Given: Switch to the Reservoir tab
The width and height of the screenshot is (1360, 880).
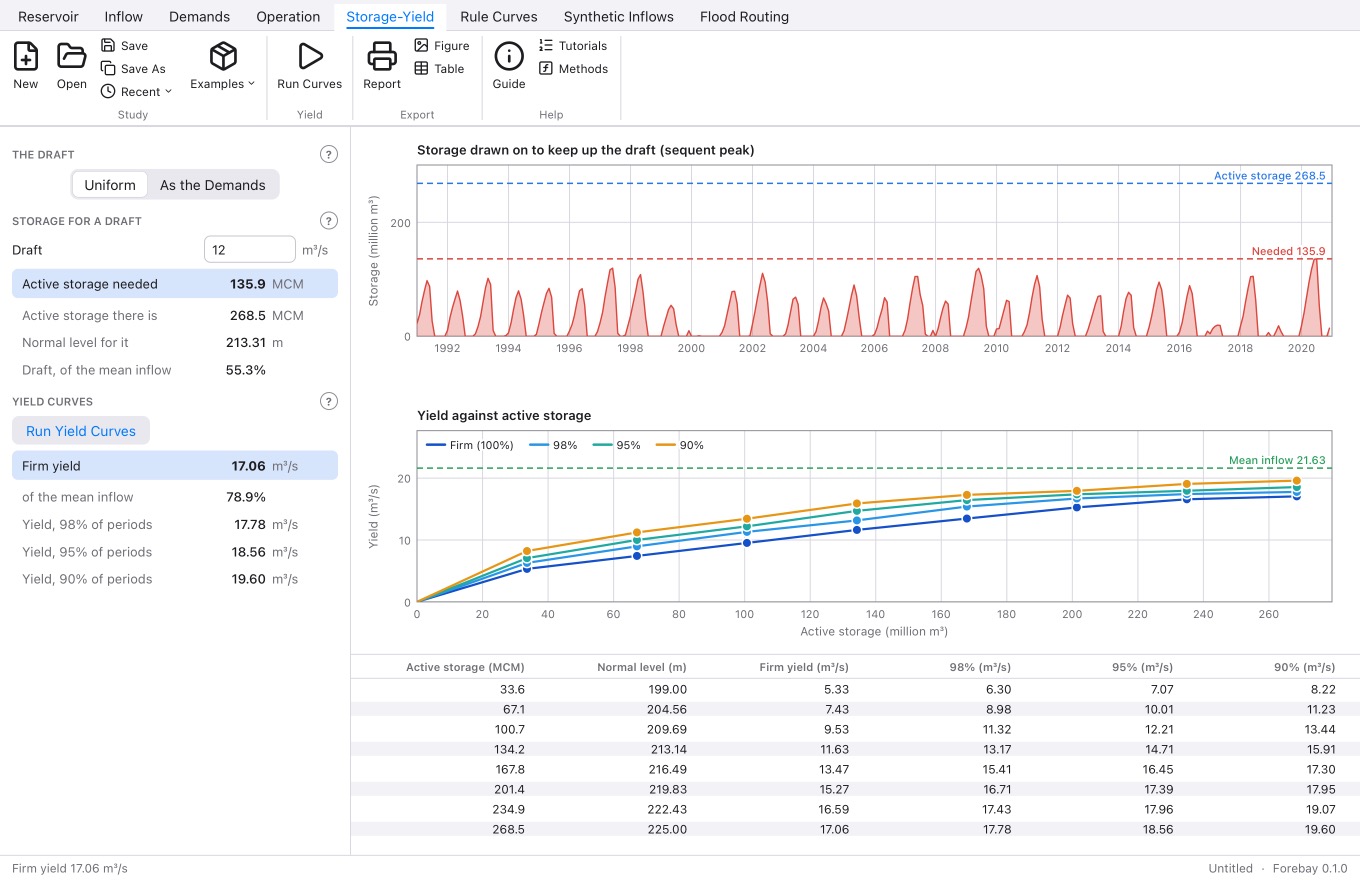Looking at the screenshot, I should (48, 17).
